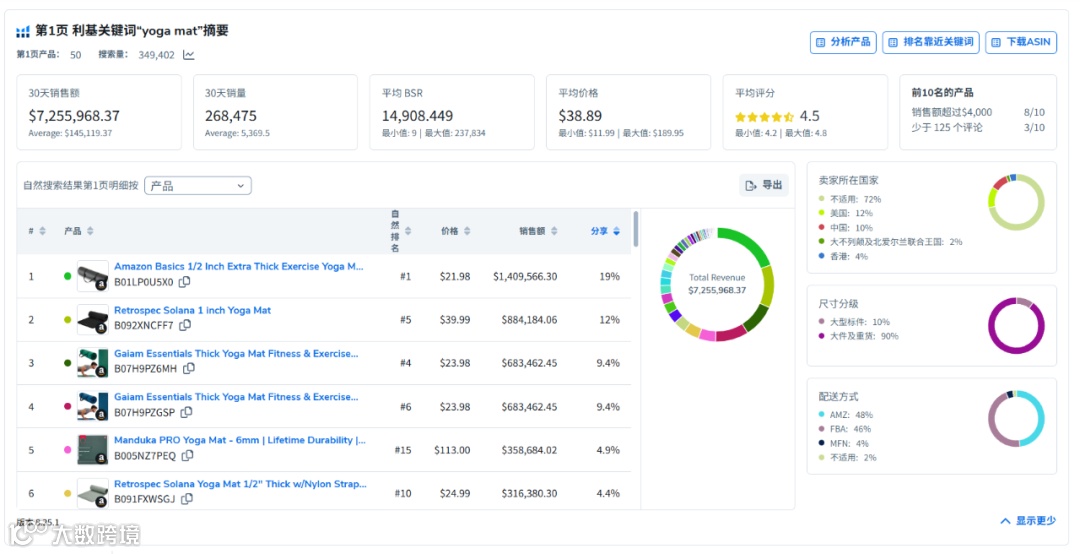Select organic rank cell #15
This screenshot has height=554, width=1080.
(403, 450)
